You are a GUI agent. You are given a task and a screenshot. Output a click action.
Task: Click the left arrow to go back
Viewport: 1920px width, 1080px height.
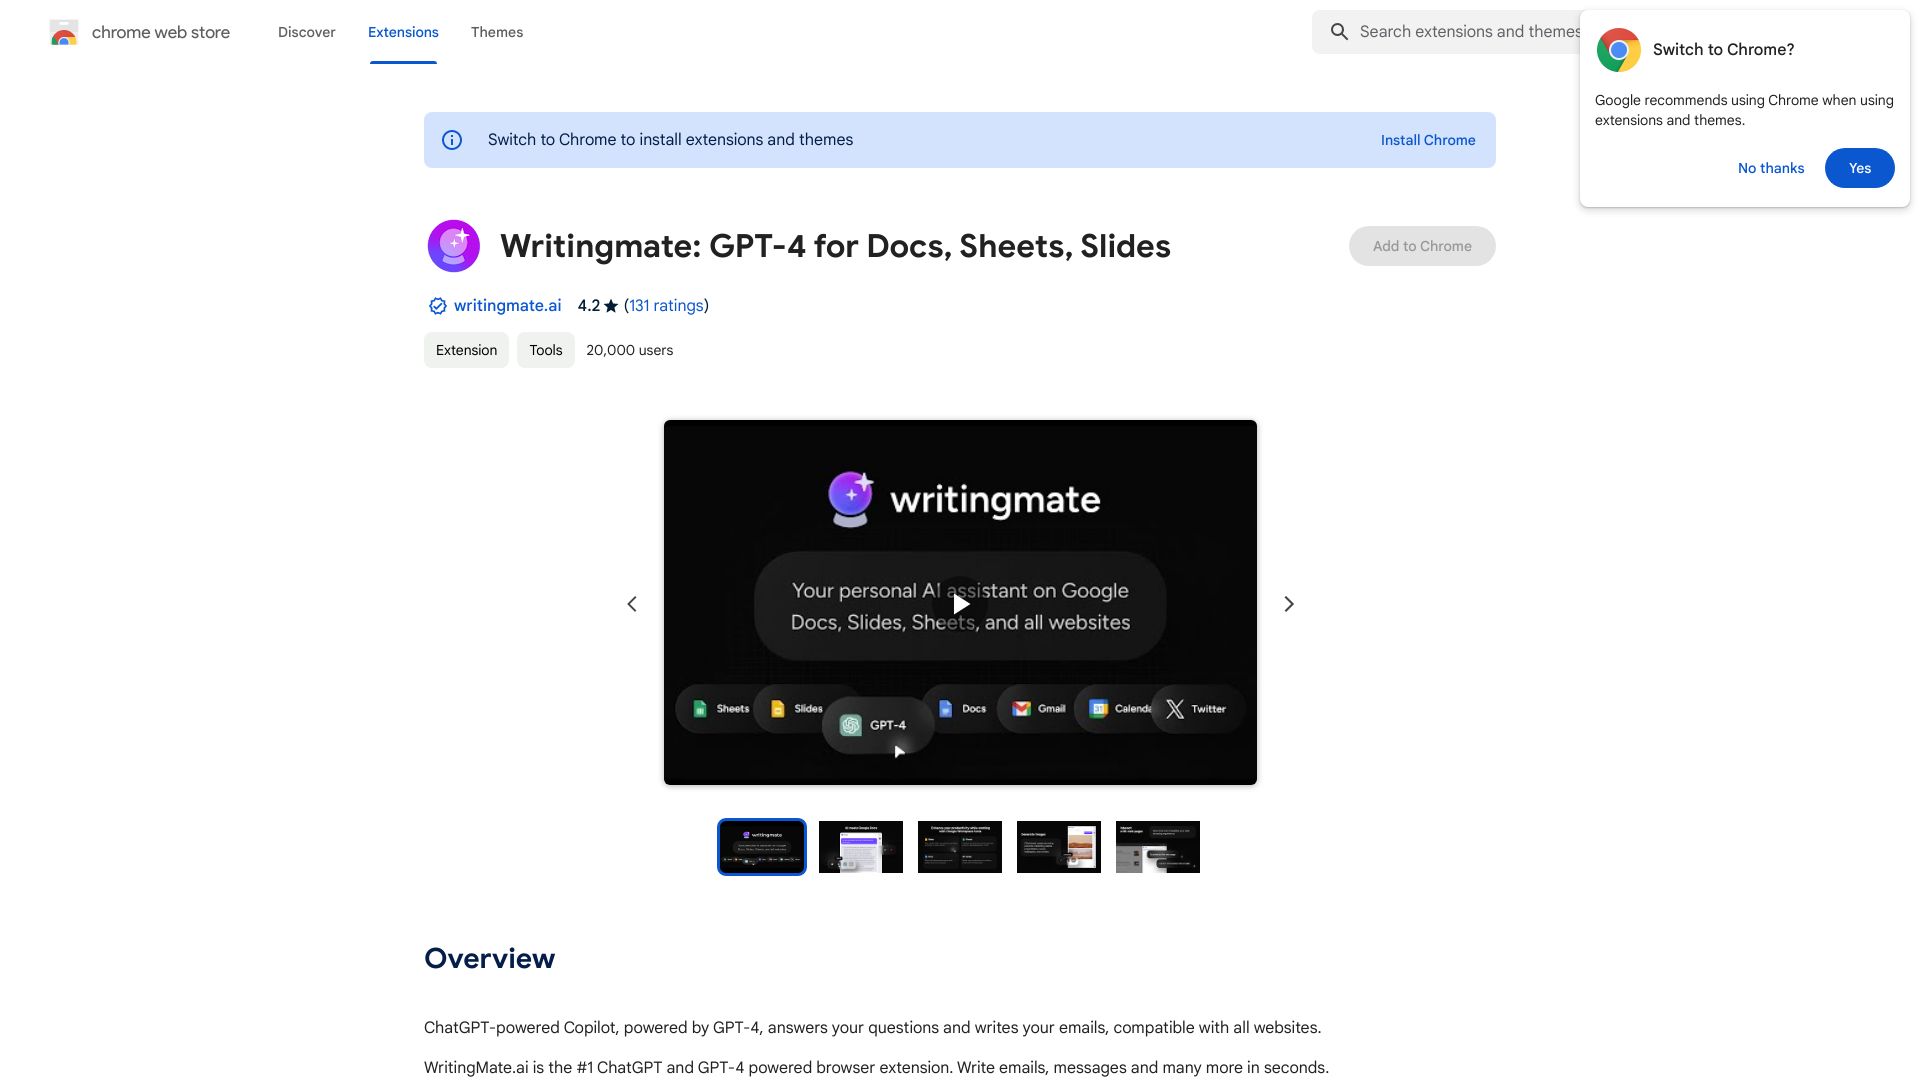[x=630, y=604]
